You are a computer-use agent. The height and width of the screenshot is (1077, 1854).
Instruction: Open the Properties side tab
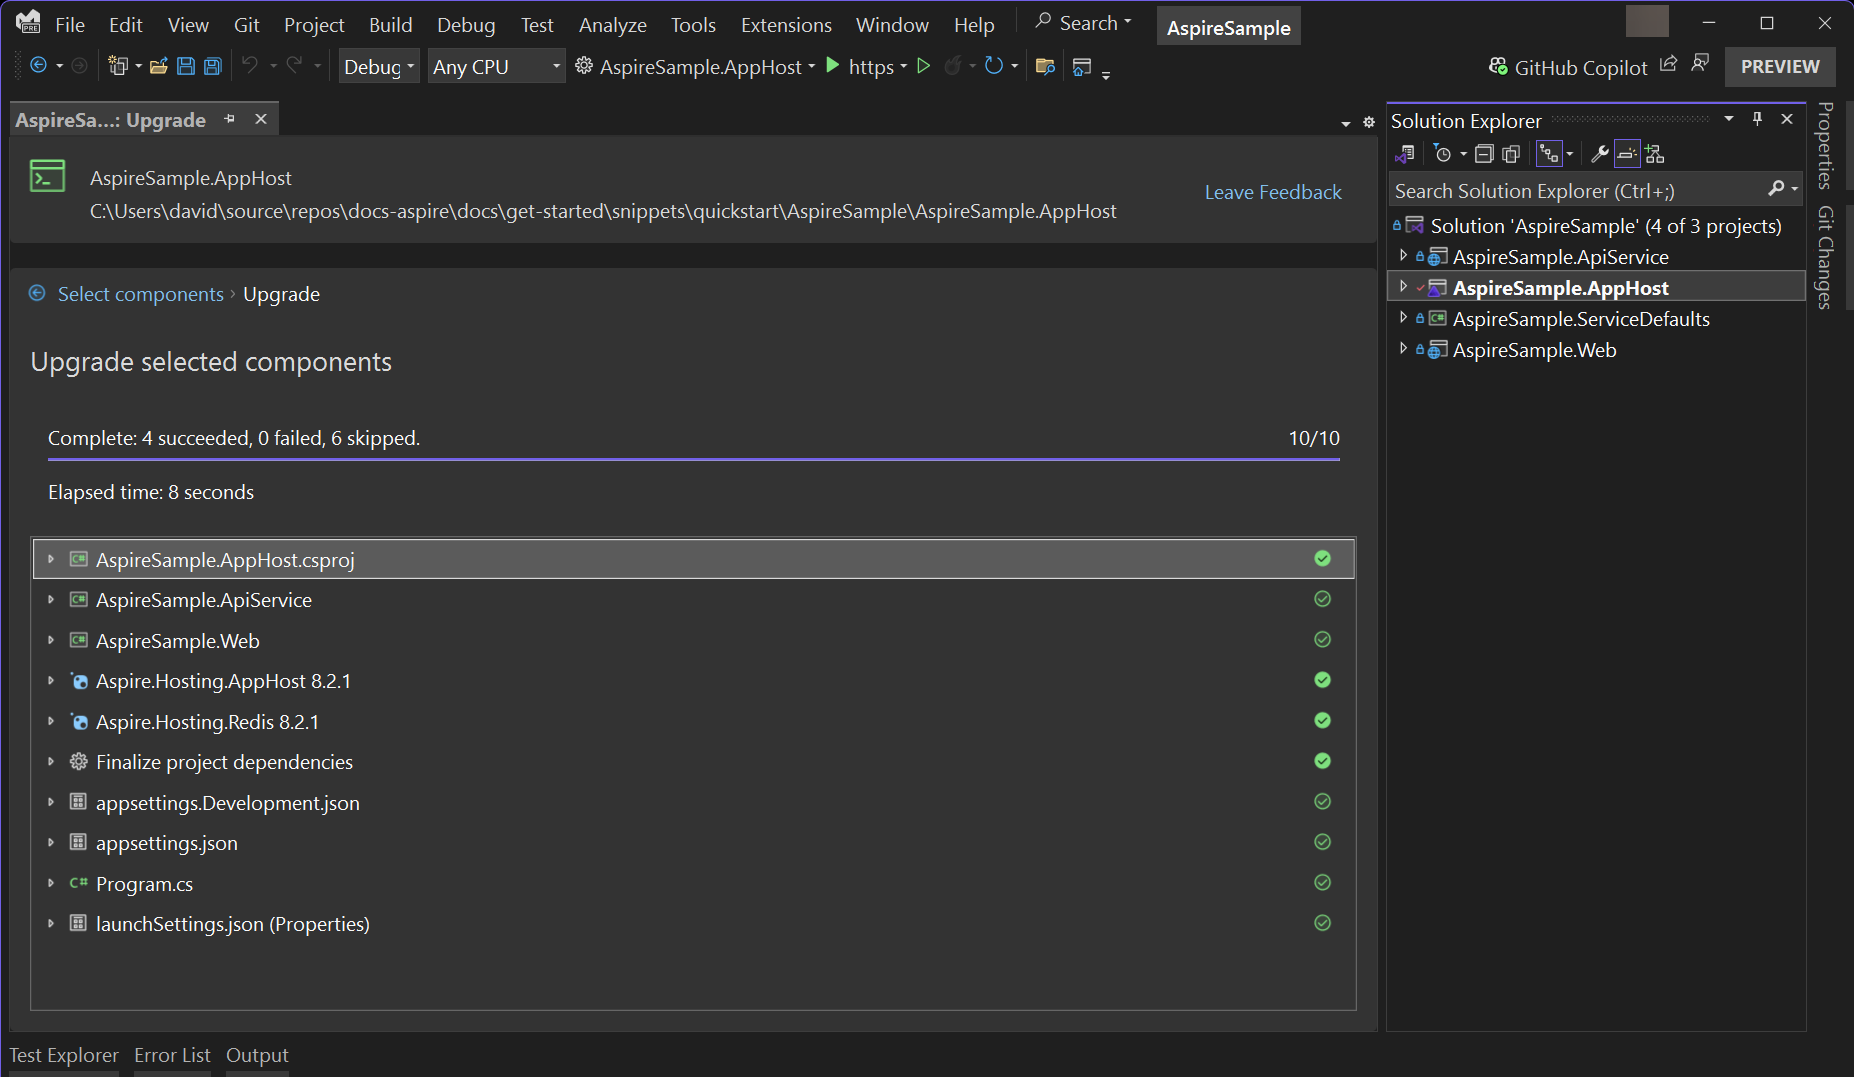coord(1826,146)
